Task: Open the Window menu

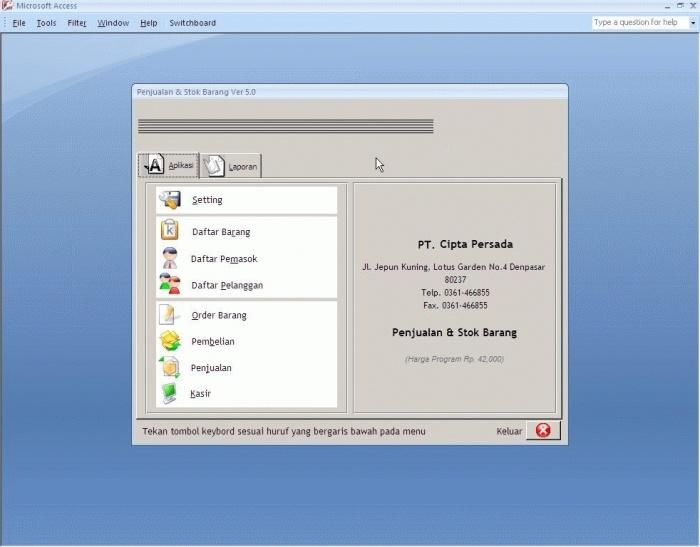Action: [x=113, y=23]
